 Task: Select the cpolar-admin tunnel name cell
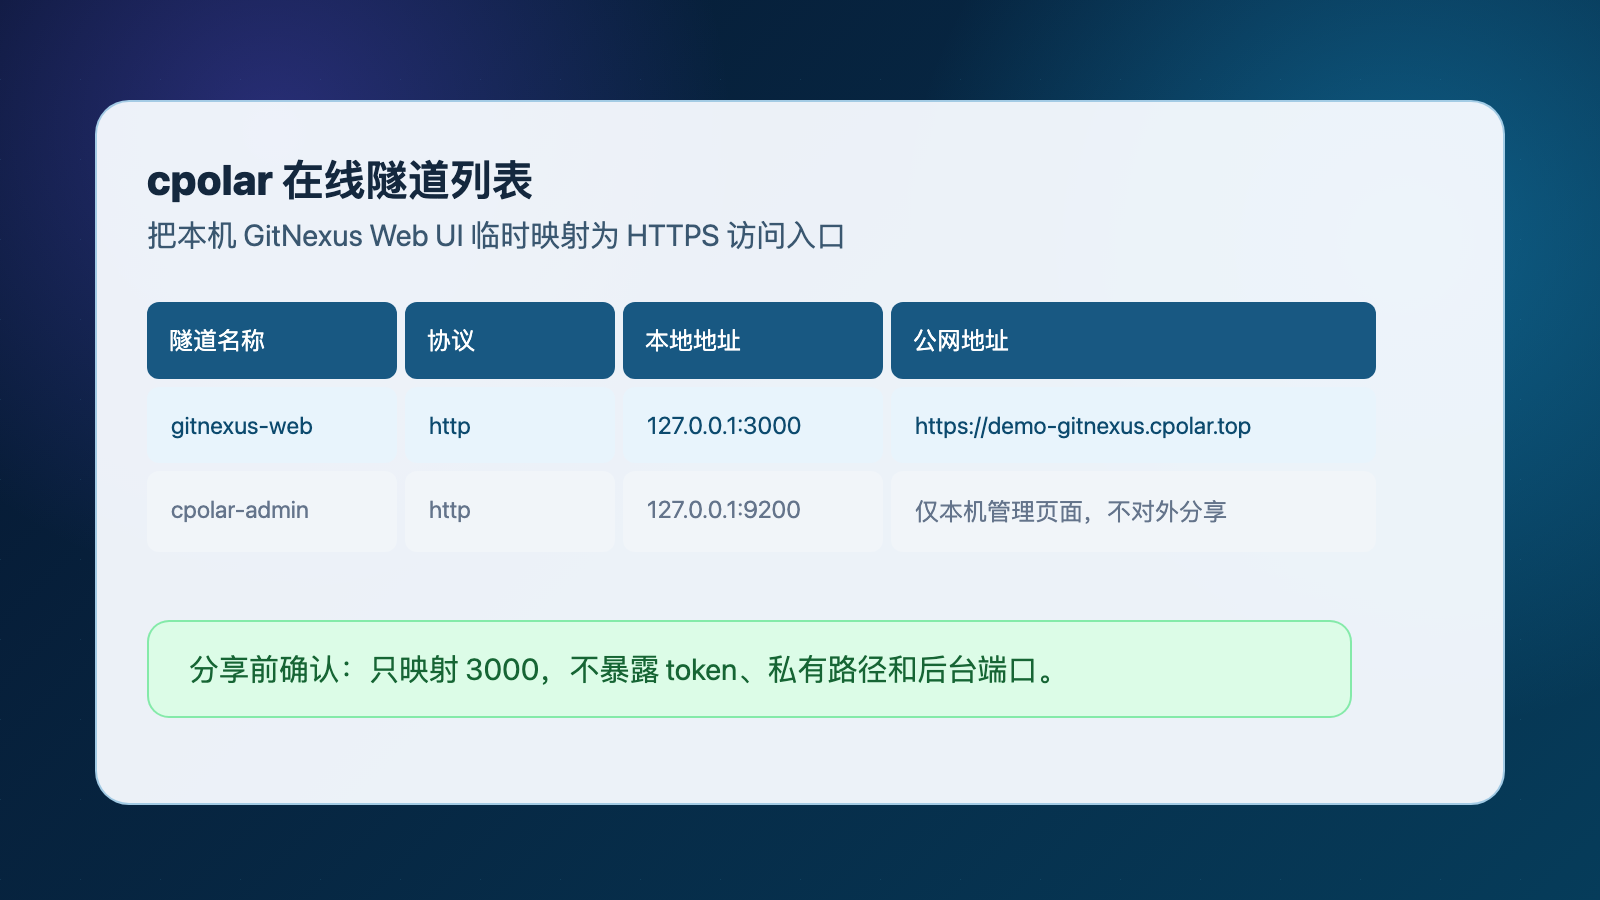point(272,511)
